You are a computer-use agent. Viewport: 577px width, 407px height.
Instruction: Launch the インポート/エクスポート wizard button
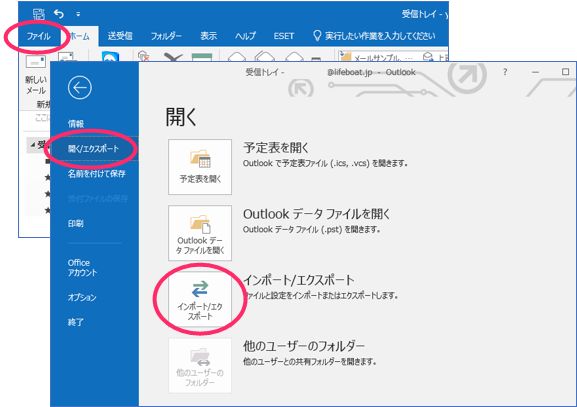tap(200, 299)
